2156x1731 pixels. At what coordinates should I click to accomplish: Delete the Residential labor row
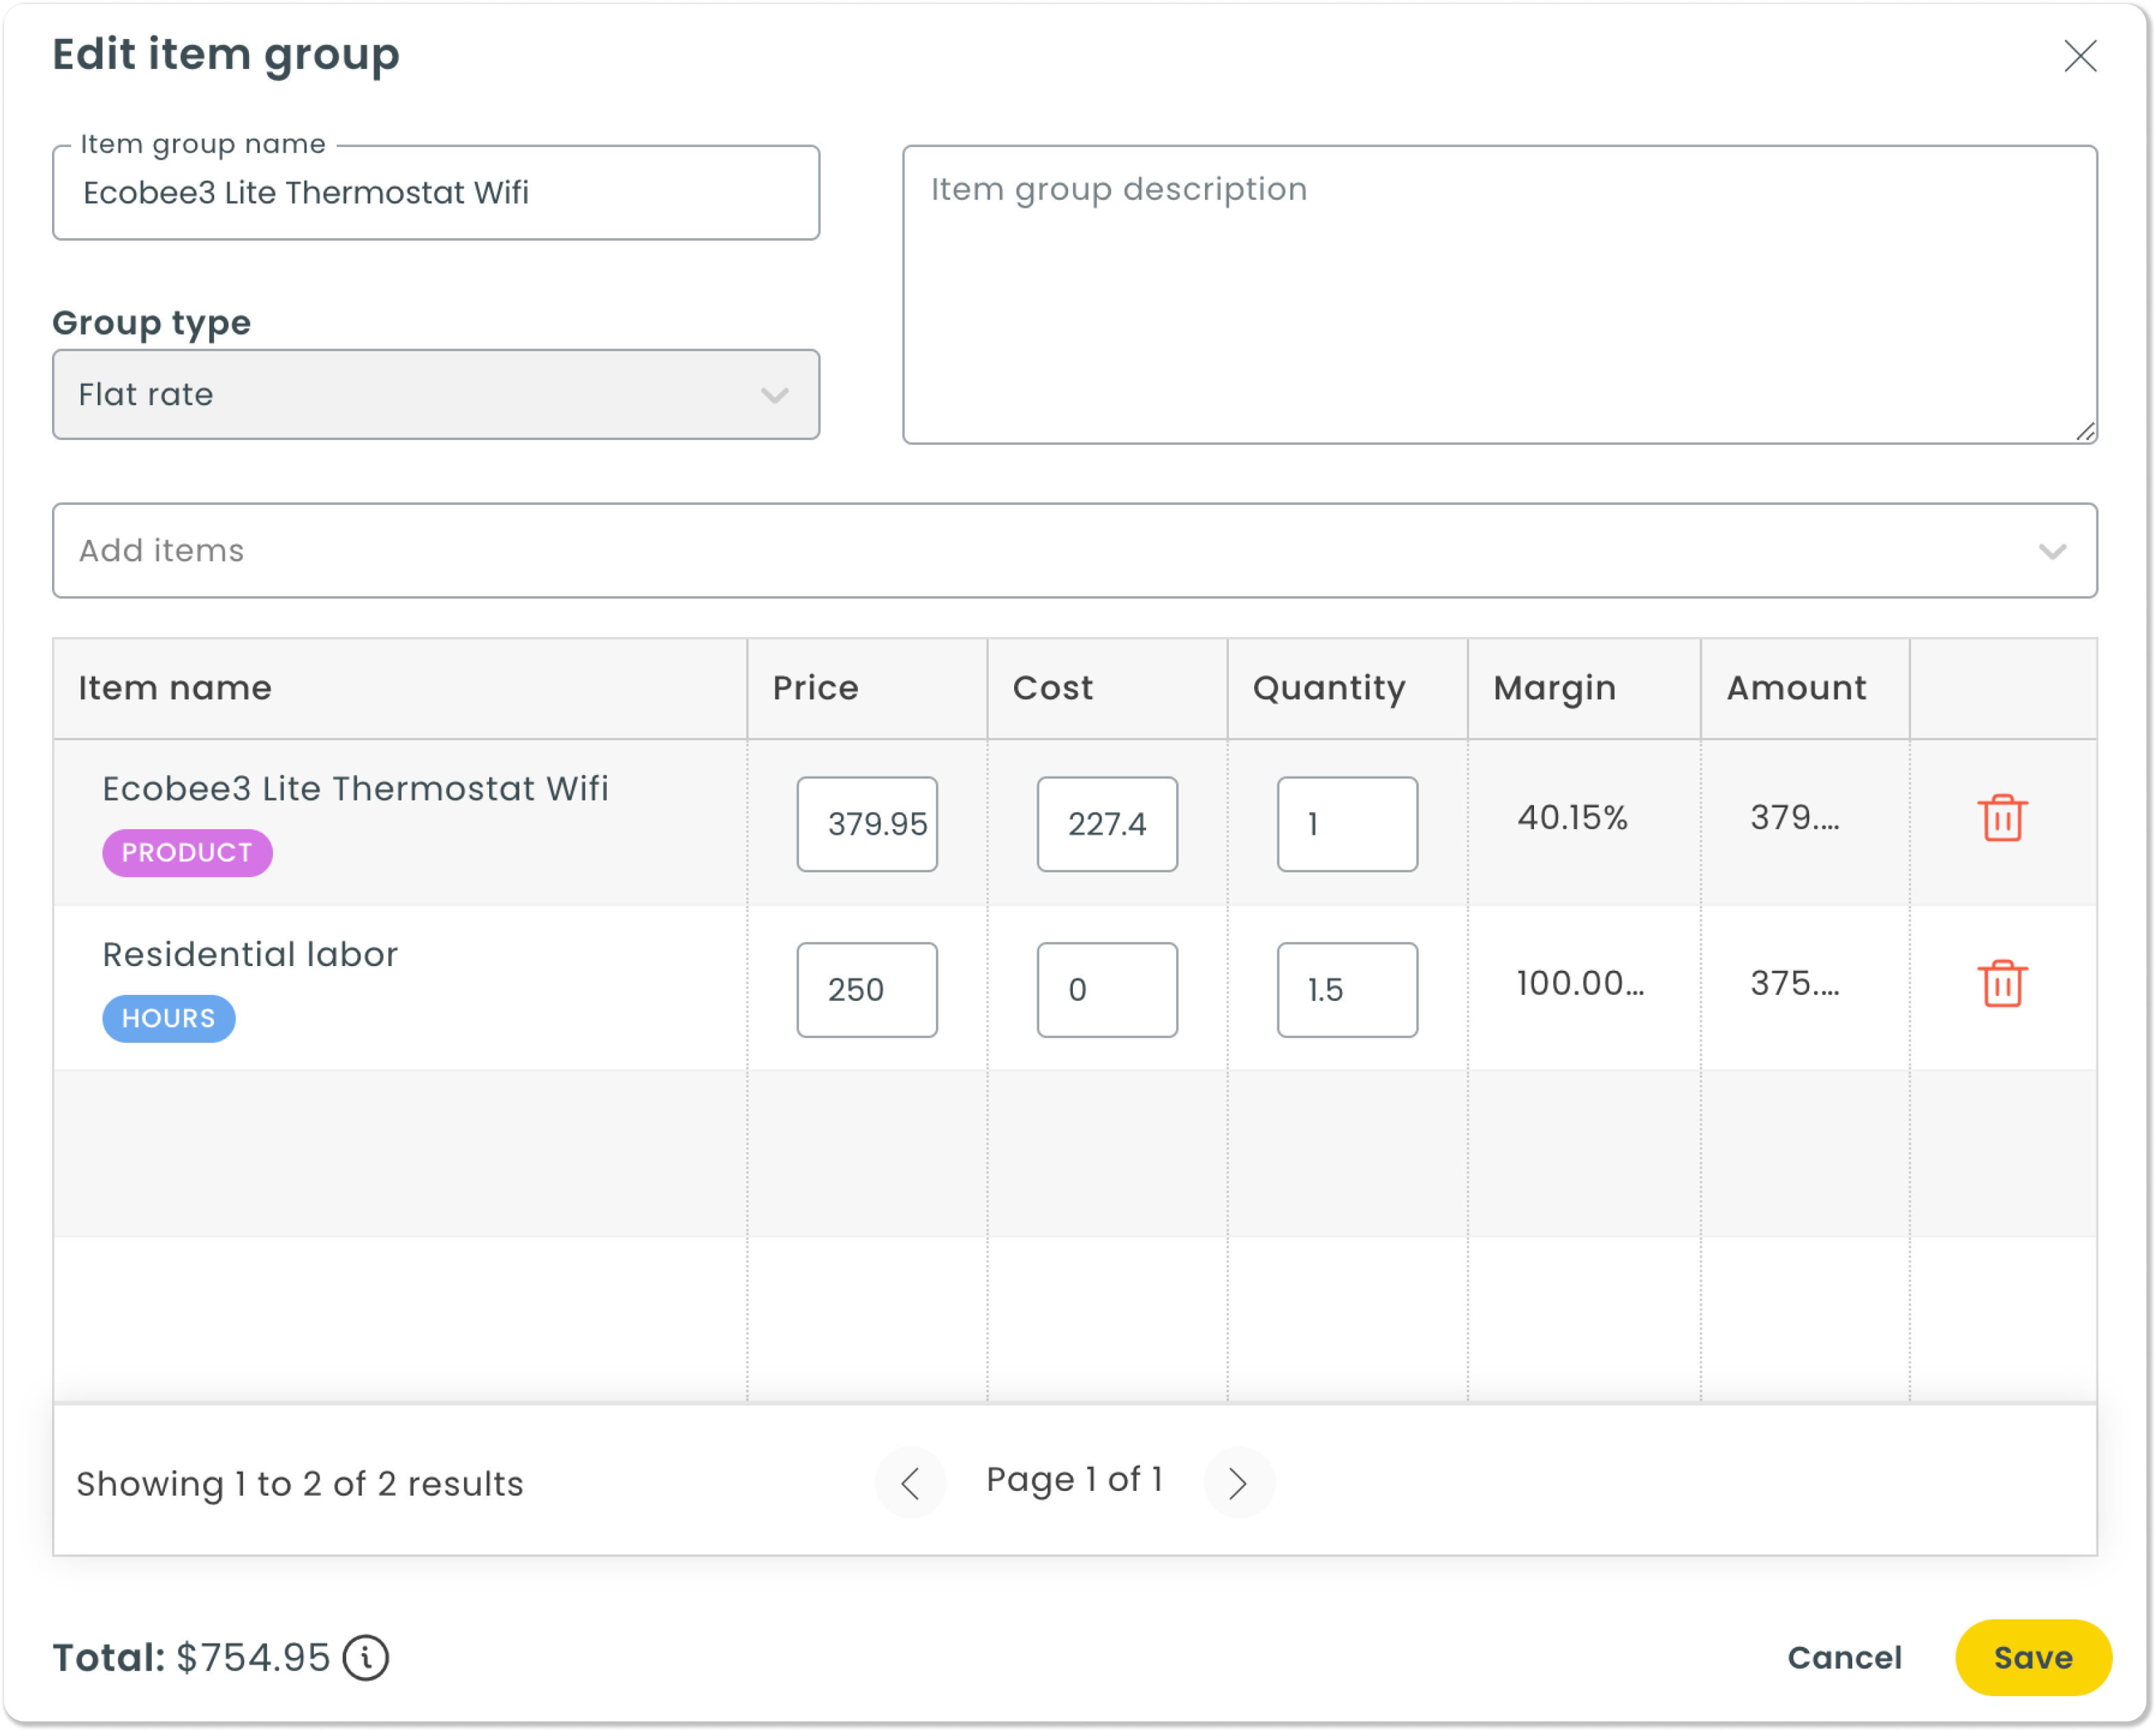2002,984
